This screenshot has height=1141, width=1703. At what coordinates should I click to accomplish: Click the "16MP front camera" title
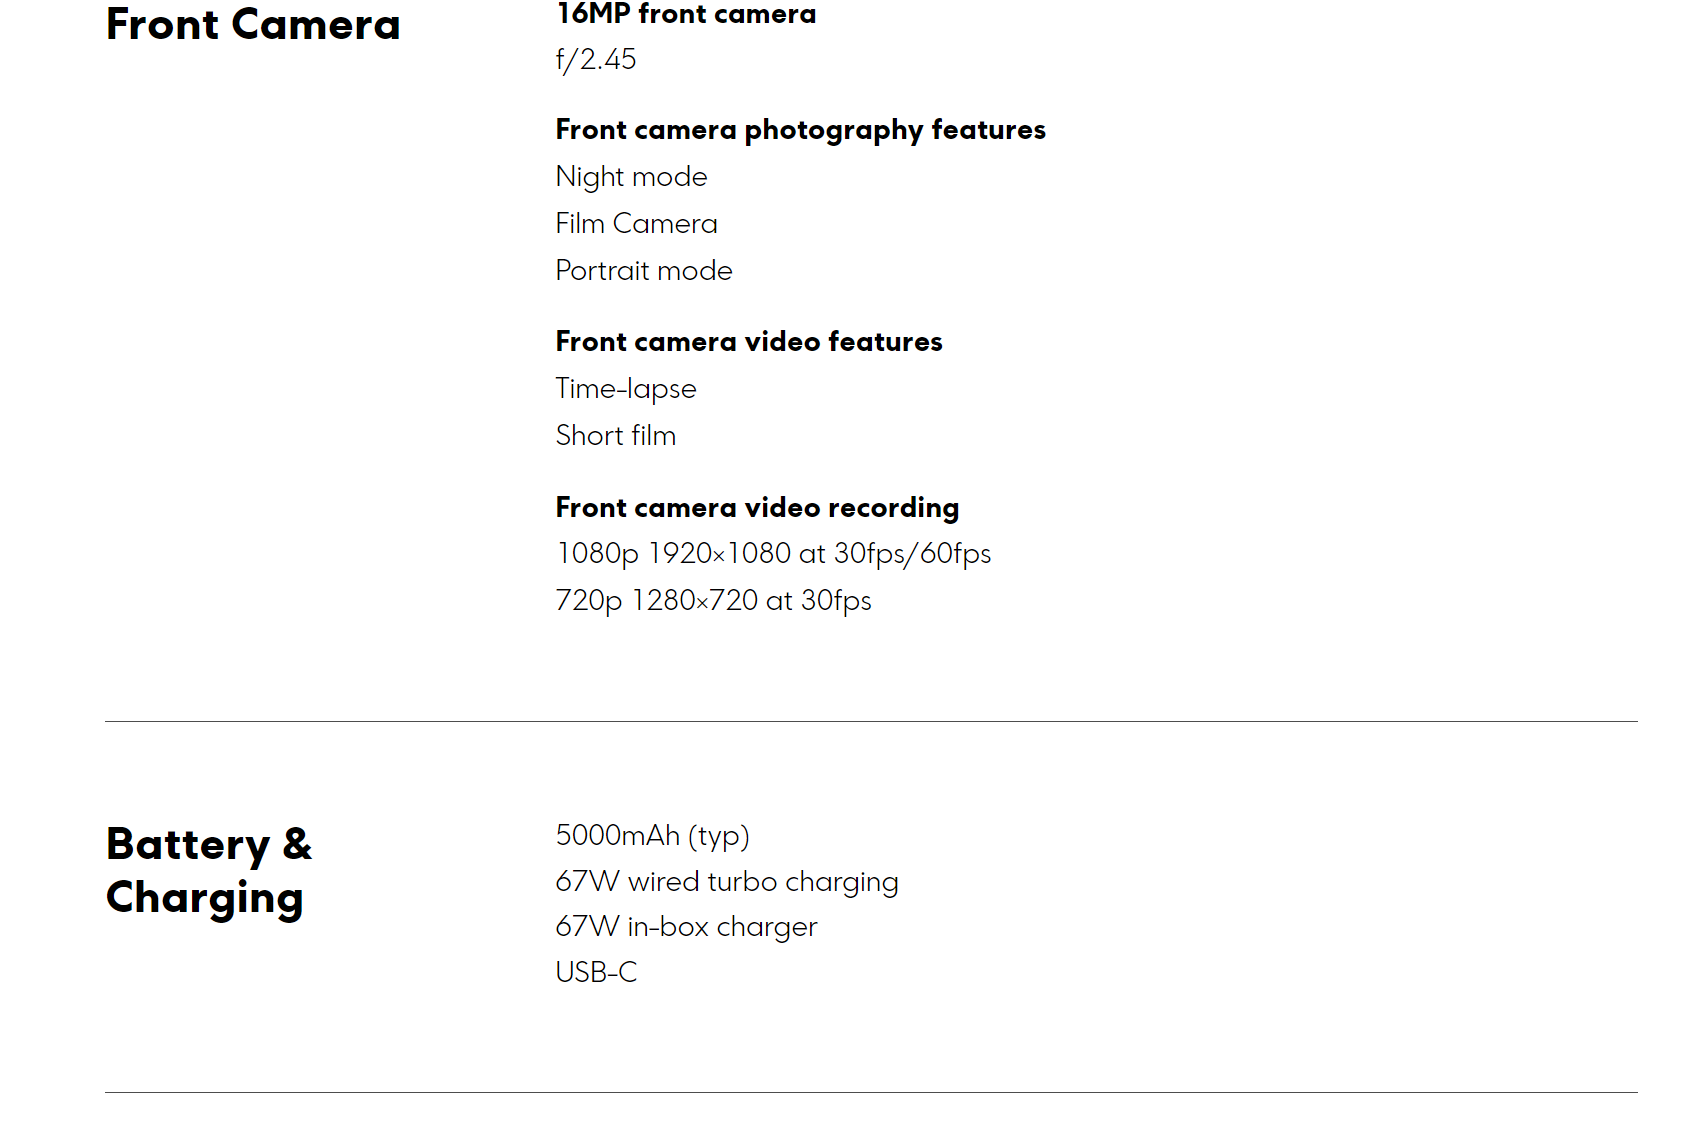click(x=686, y=14)
